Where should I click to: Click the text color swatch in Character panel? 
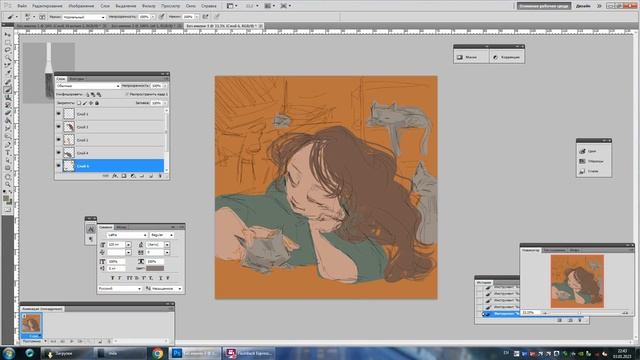click(x=155, y=268)
